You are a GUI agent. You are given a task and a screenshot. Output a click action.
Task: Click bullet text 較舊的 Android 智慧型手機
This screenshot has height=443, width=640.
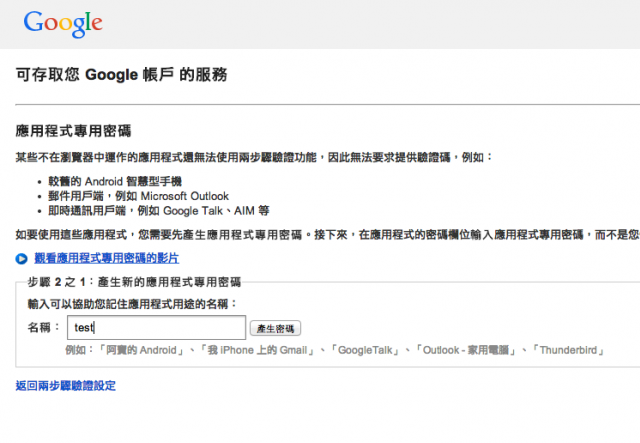(115, 181)
